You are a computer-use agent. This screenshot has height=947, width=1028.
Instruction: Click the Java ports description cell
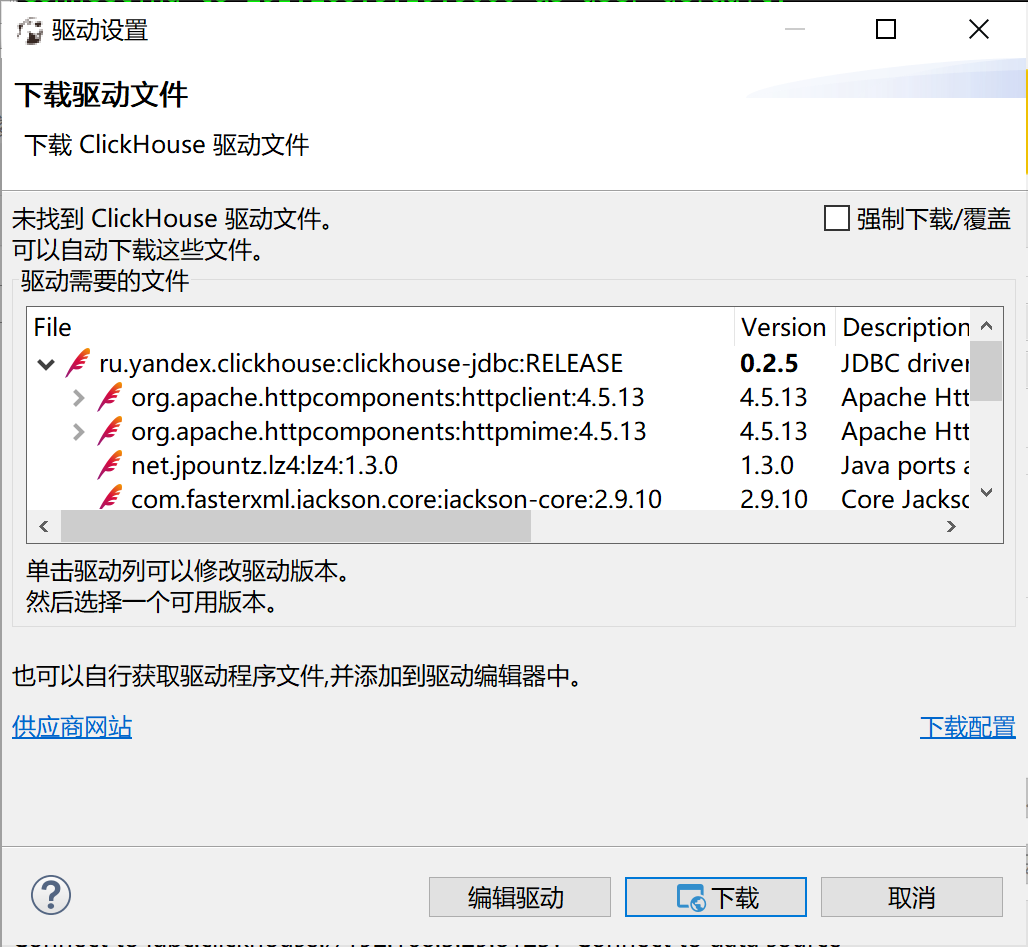point(905,466)
